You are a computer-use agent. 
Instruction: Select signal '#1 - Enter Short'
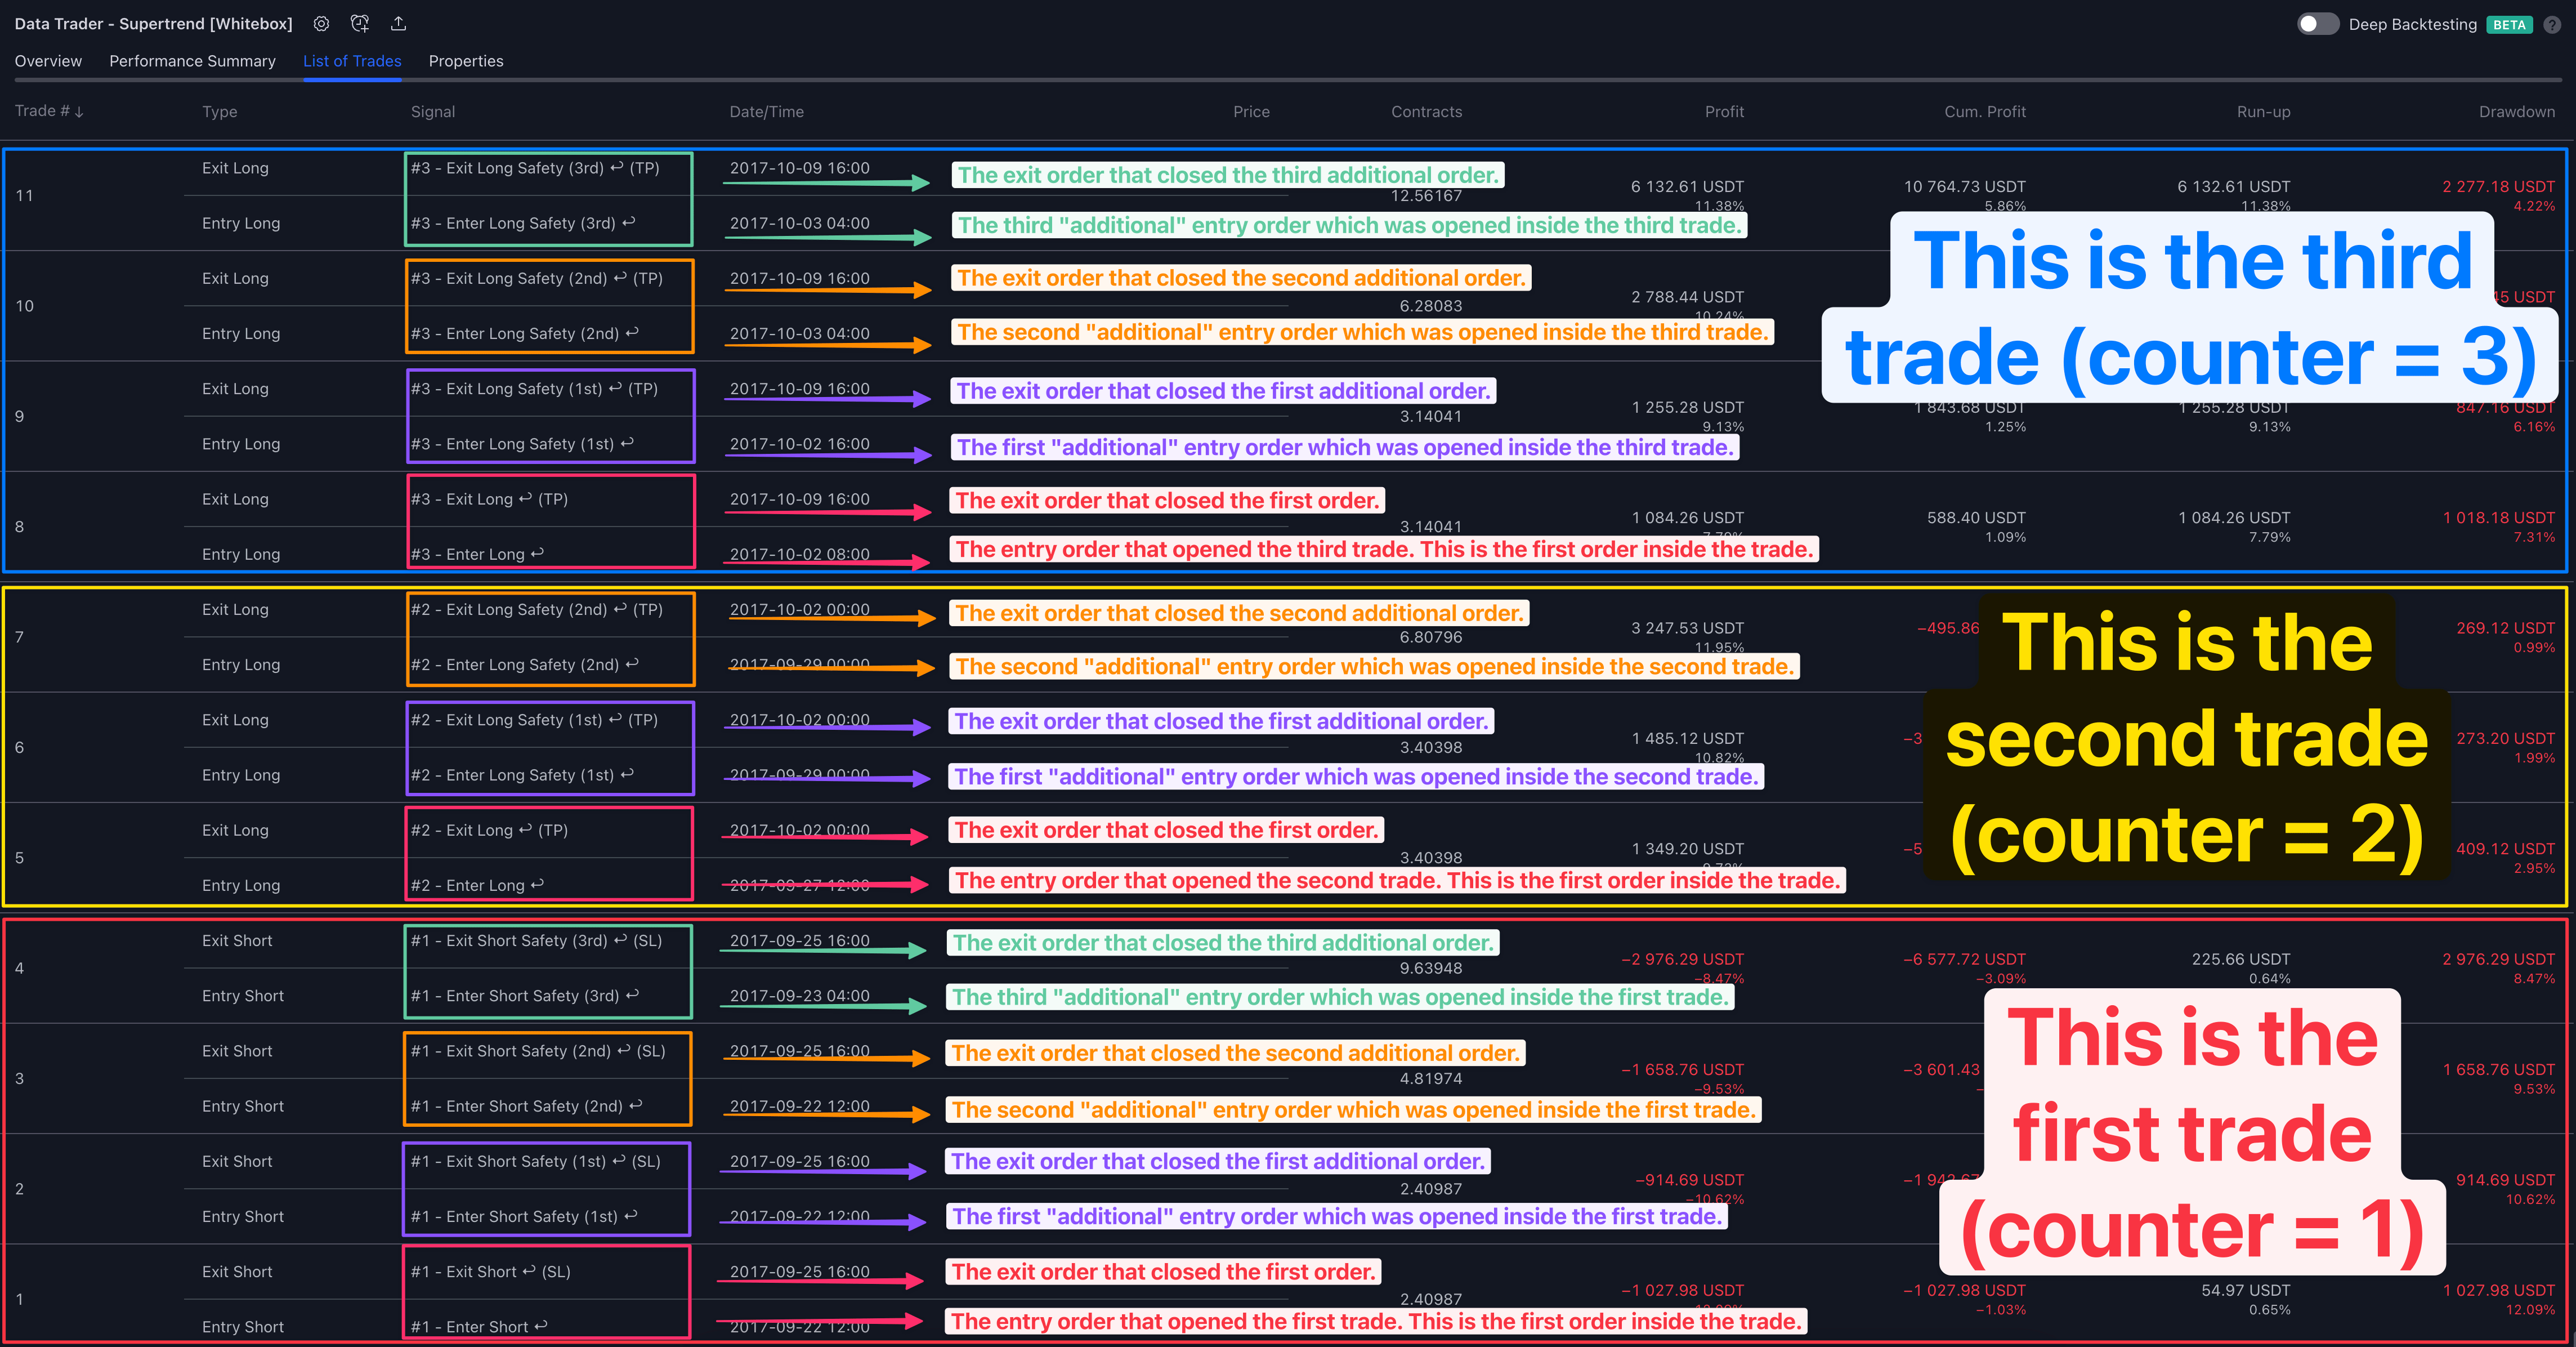click(479, 1326)
